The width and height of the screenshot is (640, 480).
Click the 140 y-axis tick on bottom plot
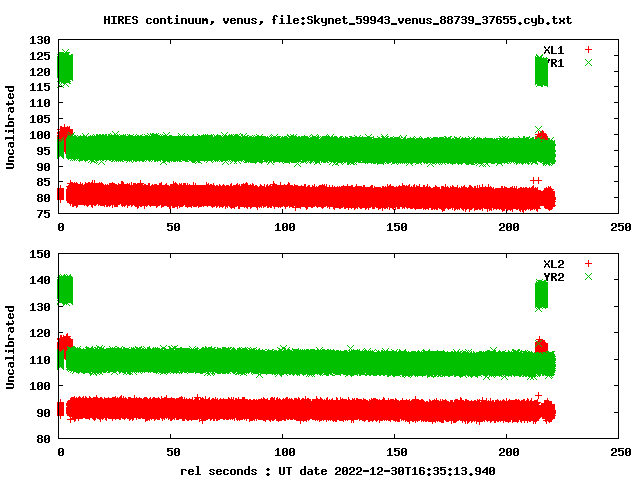40,280
